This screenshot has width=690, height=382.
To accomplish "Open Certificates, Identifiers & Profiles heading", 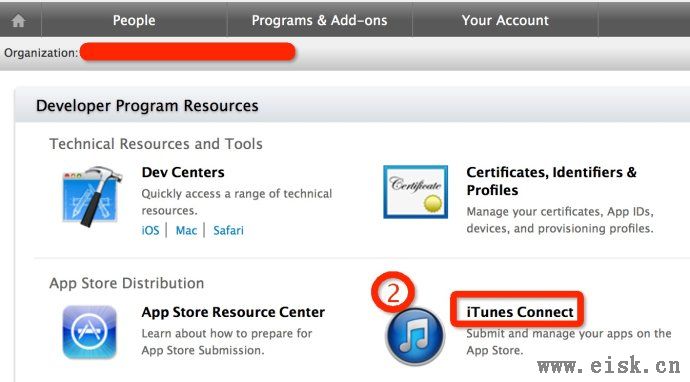I will coord(552,181).
